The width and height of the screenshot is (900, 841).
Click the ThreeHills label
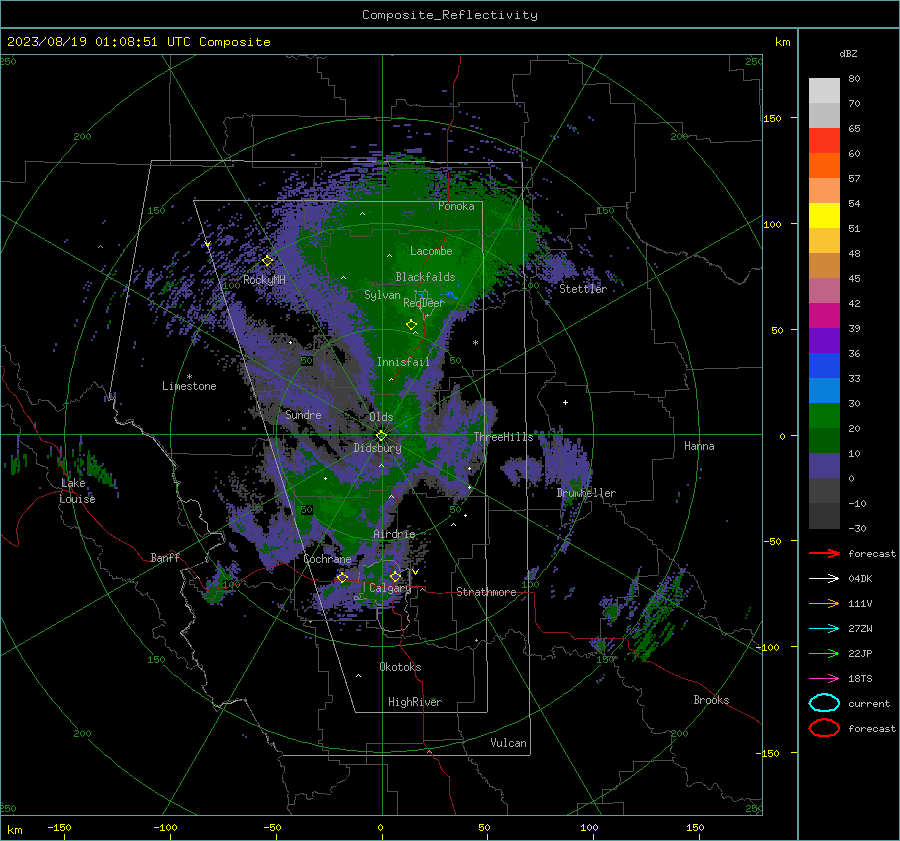coord(503,437)
